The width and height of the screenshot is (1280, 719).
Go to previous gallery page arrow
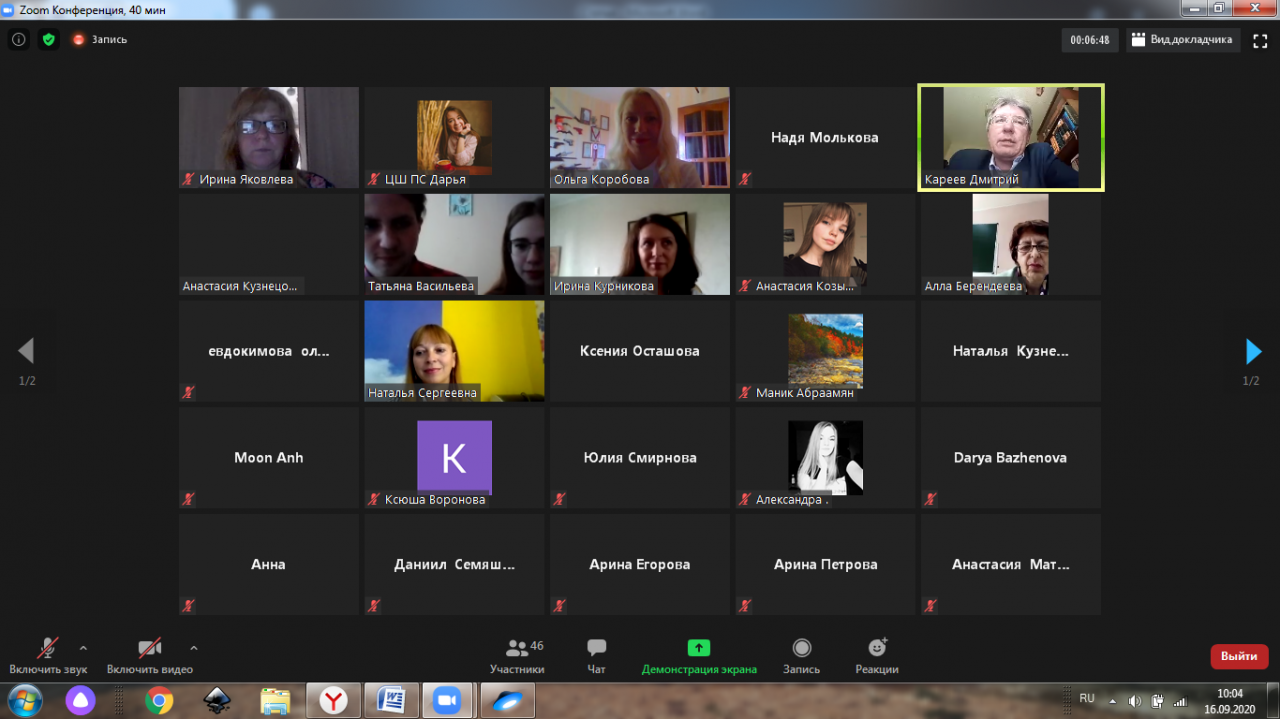(x=26, y=351)
